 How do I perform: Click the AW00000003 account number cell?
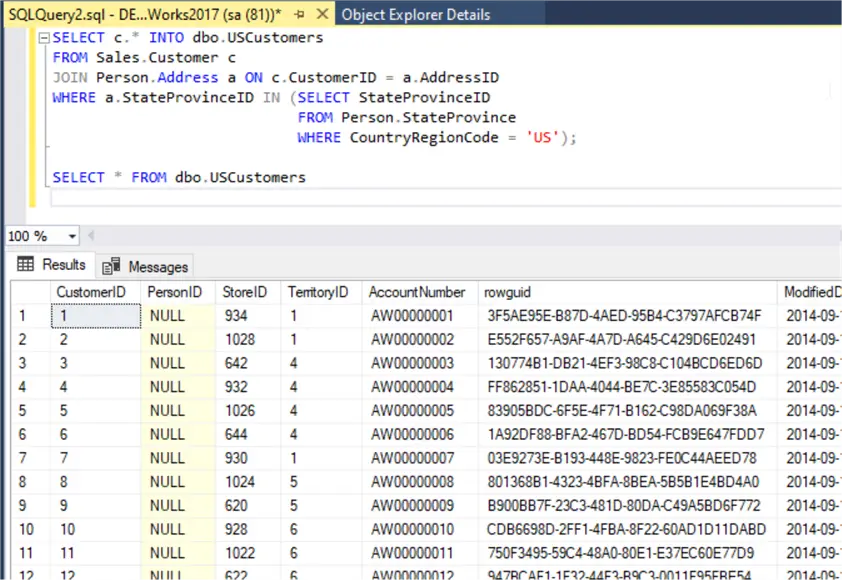point(412,363)
